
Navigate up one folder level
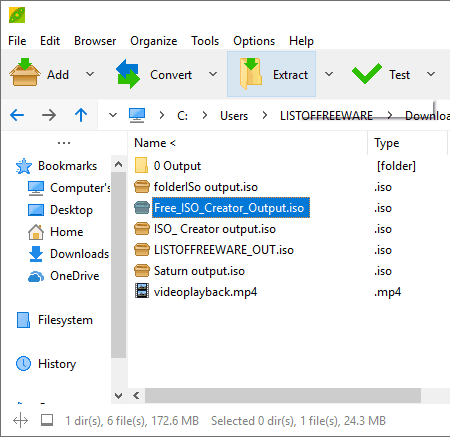(x=81, y=115)
